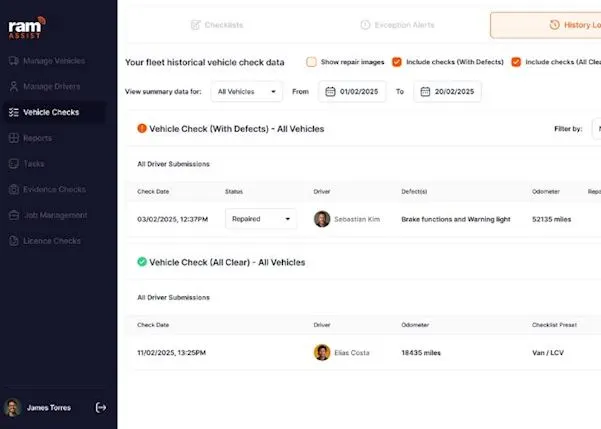Uncheck Include checks (All Clear)
The image size is (601, 429).
(516, 62)
